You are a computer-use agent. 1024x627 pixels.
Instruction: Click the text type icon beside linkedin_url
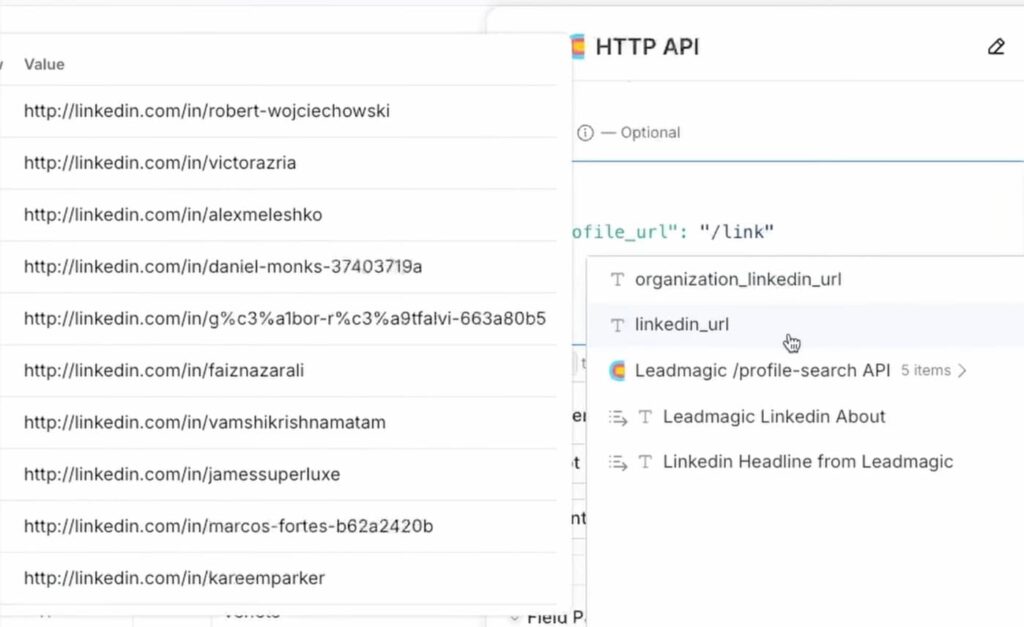point(617,325)
